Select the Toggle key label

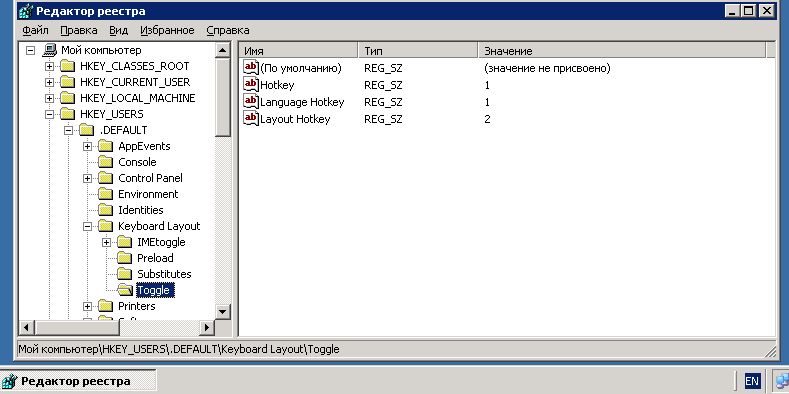click(155, 290)
